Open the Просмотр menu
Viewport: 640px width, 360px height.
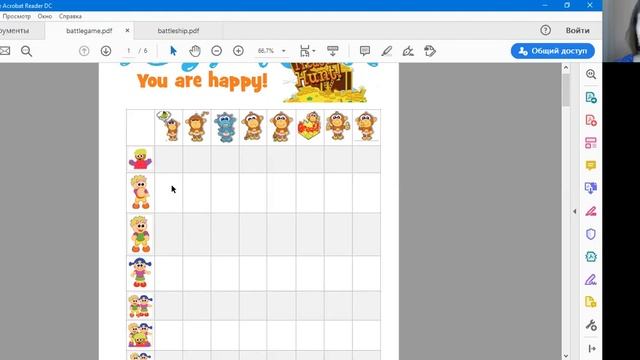point(17,16)
